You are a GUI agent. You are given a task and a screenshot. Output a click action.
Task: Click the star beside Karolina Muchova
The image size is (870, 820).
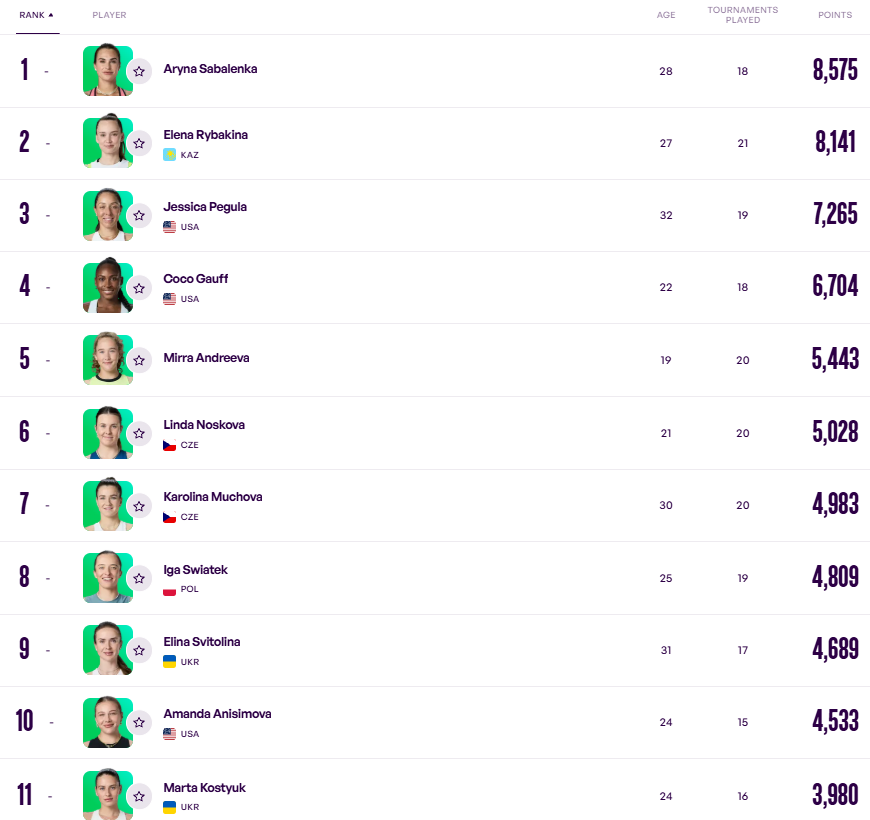pyautogui.click(x=139, y=506)
